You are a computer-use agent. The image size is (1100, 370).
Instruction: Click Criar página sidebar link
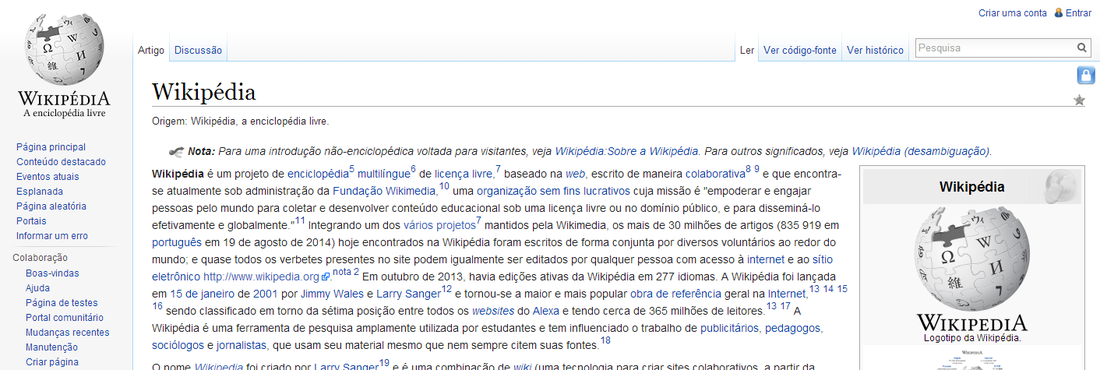52,362
